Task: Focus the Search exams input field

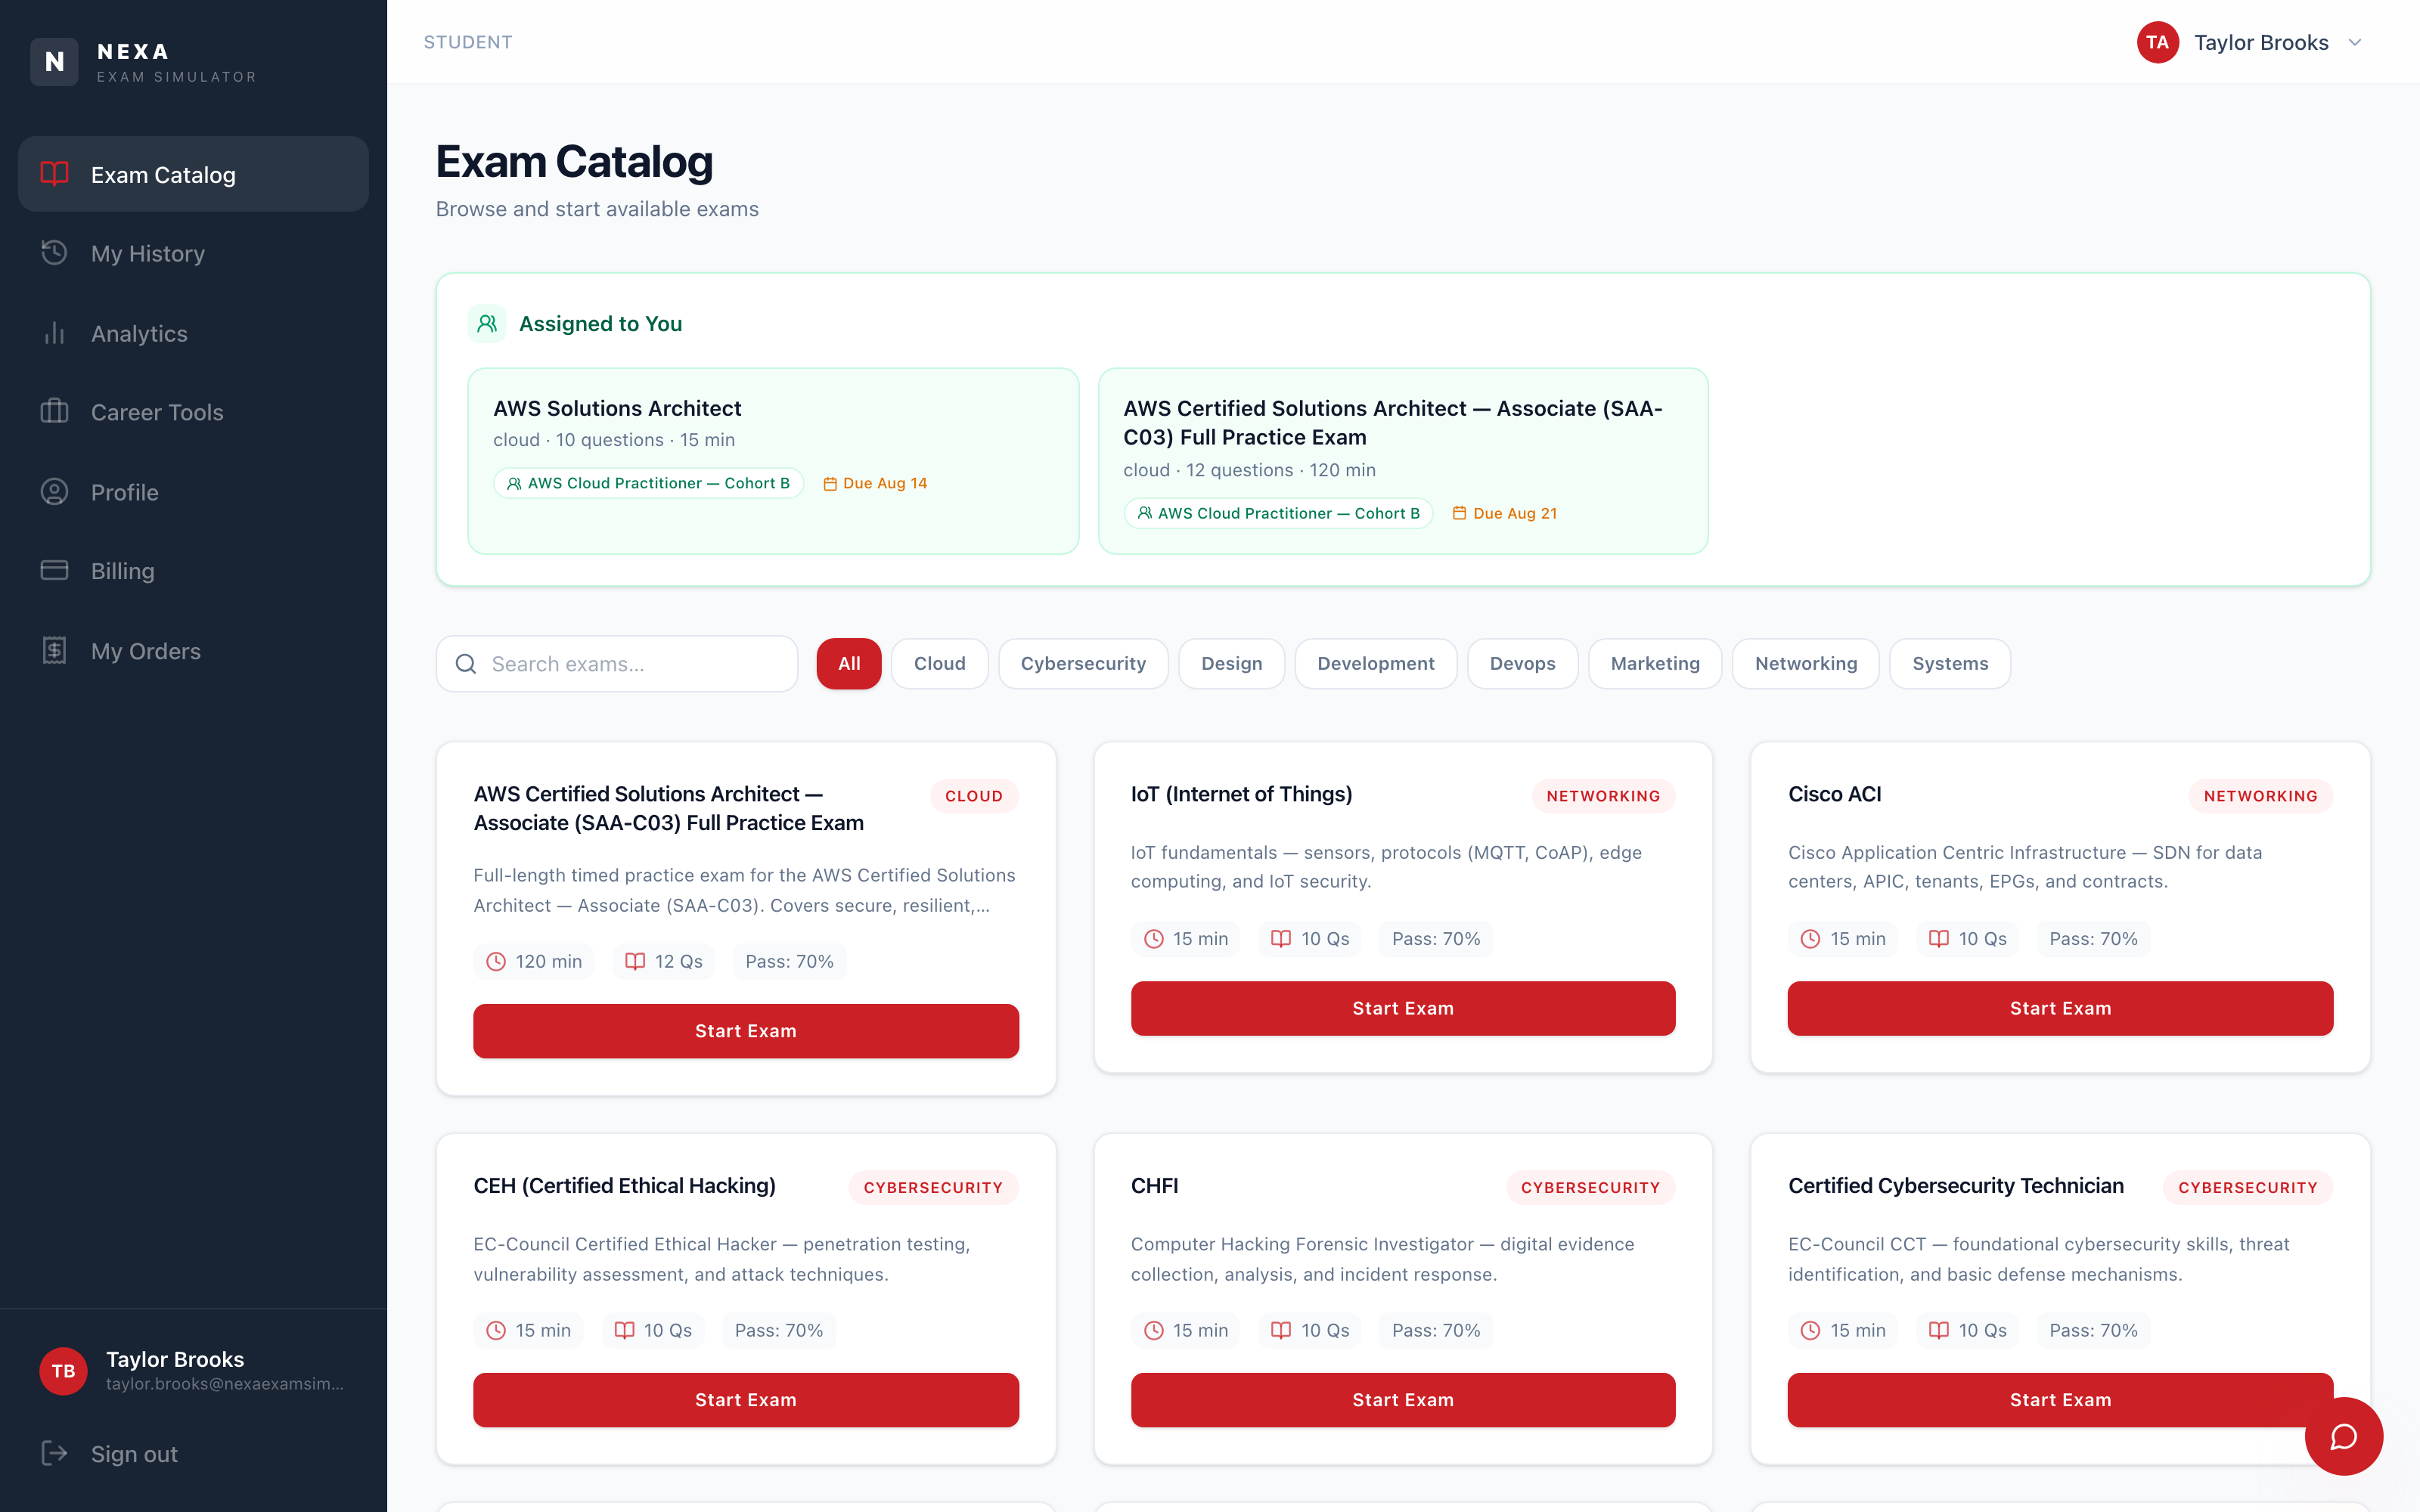Action: coord(617,664)
